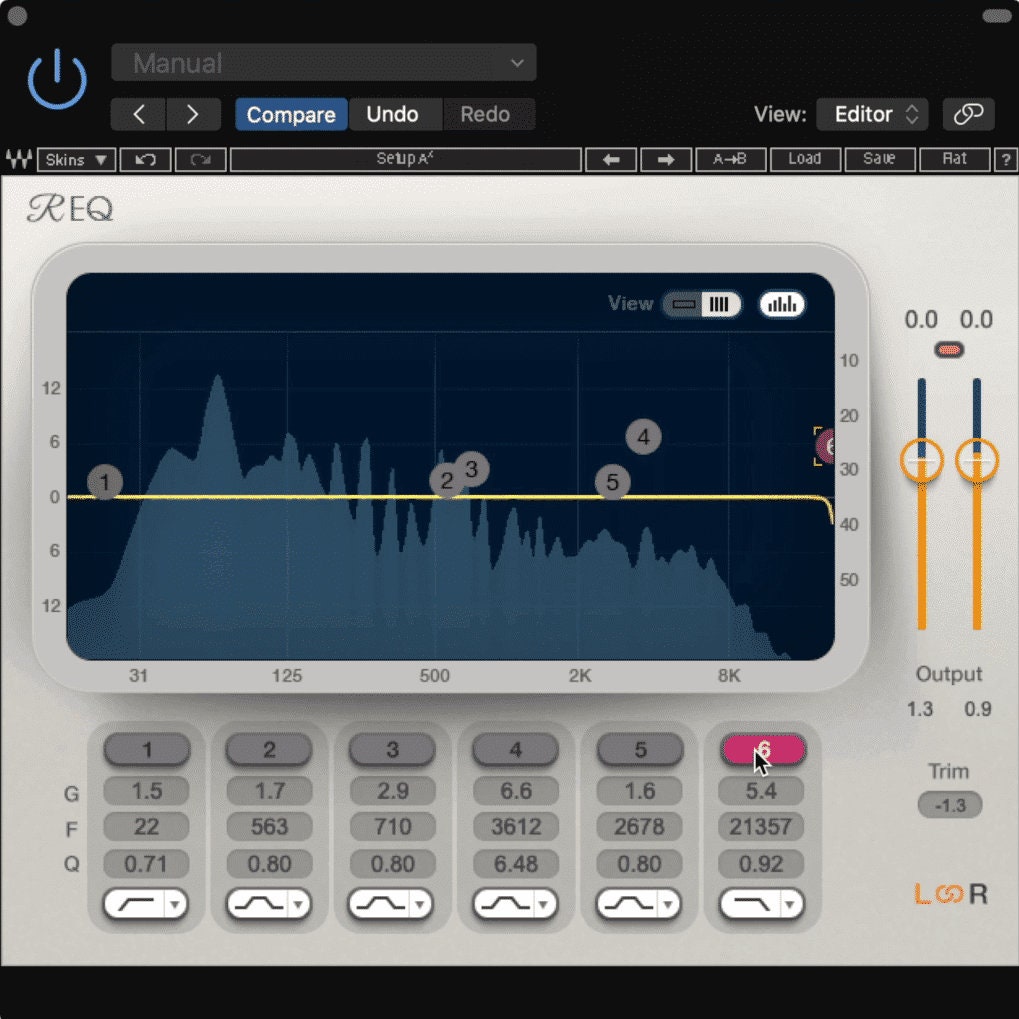Click band 1 Q value 0.71
Screen dimensions: 1019x1019
[147, 864]
